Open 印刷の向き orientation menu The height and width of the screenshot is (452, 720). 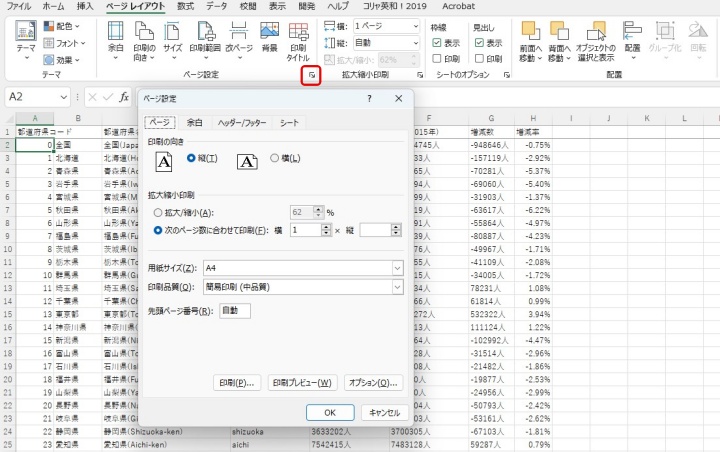click(x=144, y=40)
